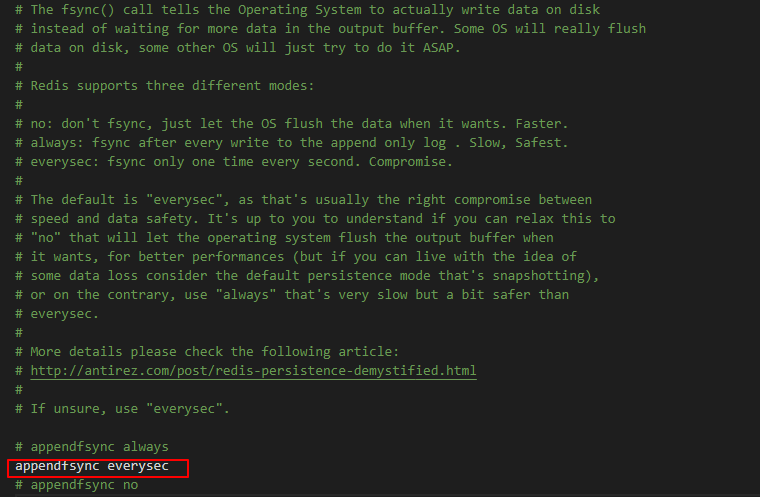The width and height of the screenshot is (760, 497).
Task: Click the commented 'appendfsync always' line
Action: coord(92,447)
